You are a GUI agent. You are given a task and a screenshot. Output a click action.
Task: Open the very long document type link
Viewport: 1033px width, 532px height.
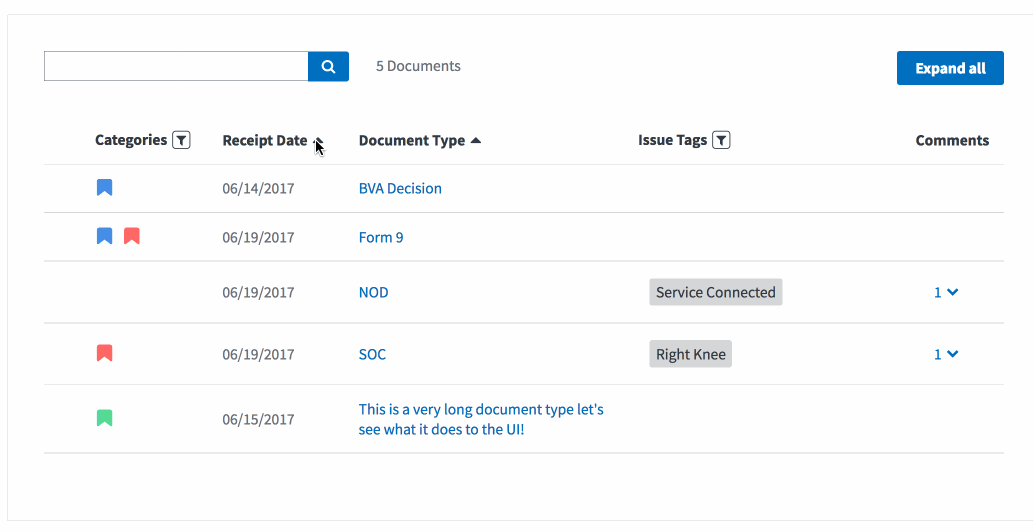481,419
